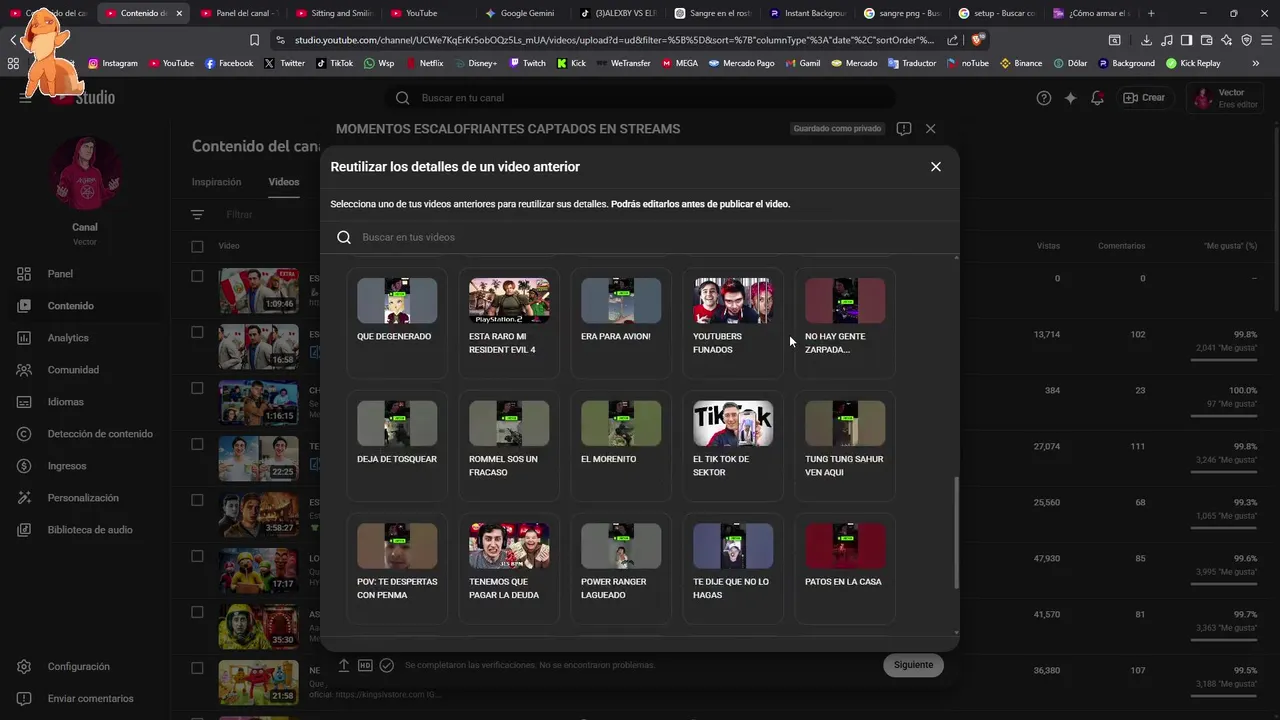Click the Crear button
The image size is (1280, 720).
click(1144, 98)
